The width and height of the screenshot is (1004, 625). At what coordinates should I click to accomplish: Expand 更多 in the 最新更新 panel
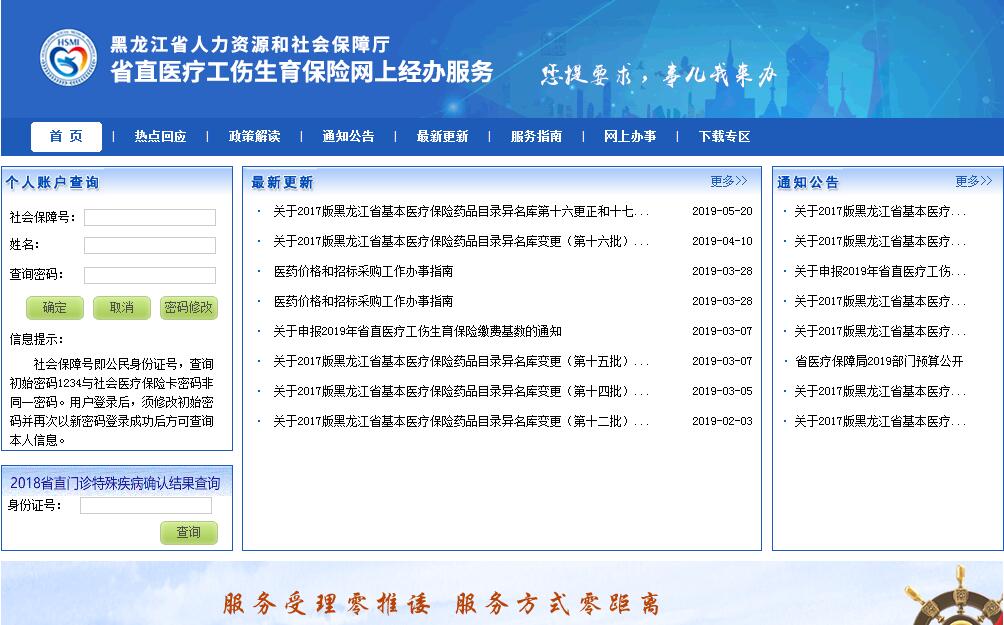[x=728, y=182]
